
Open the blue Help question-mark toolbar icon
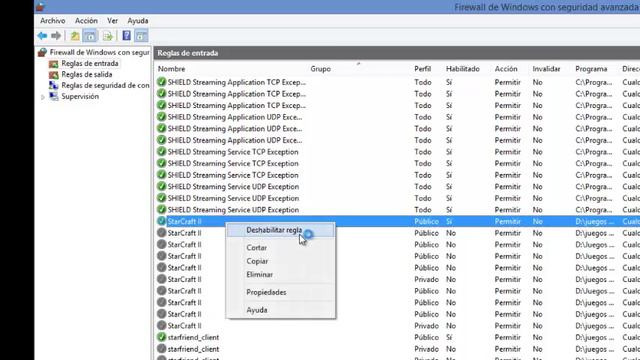127,36
